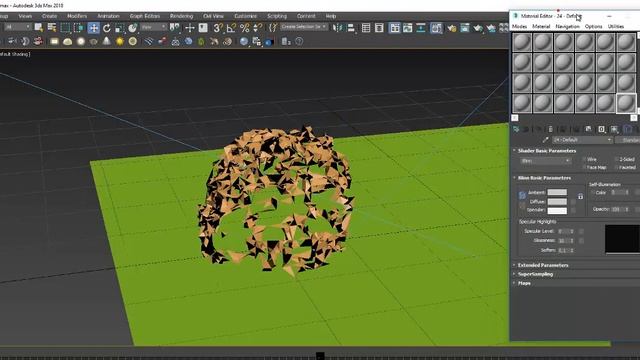The height and width of the screenshot is (360, 640).
Task: Open Material Editor's Navigation menu
Action: click(x=567, y=26)
